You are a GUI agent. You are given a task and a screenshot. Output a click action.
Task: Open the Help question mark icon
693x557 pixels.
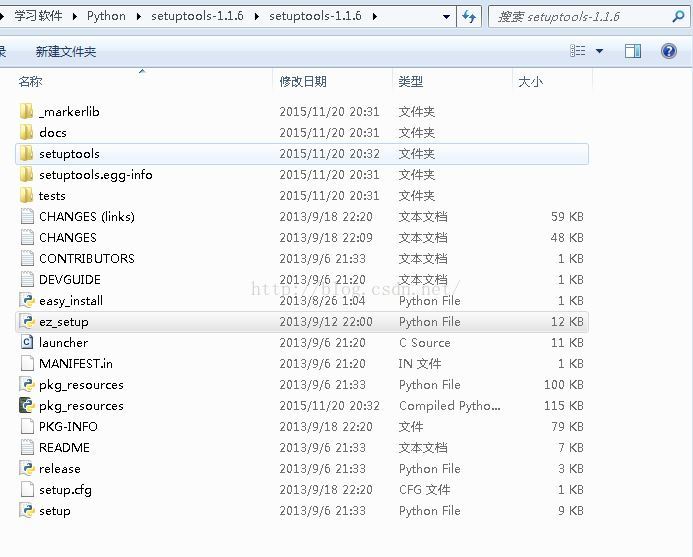(x=669, y=51)
